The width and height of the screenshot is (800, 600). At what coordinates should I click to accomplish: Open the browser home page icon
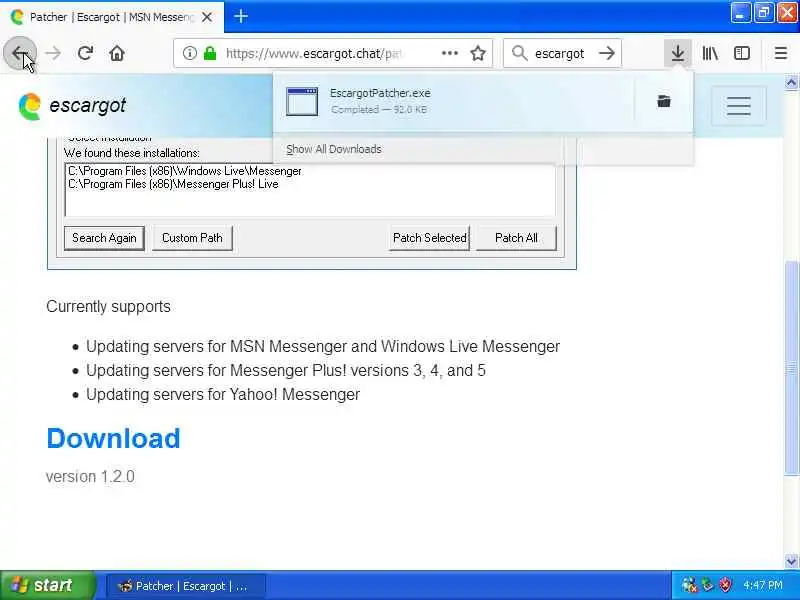coord(117,53)
